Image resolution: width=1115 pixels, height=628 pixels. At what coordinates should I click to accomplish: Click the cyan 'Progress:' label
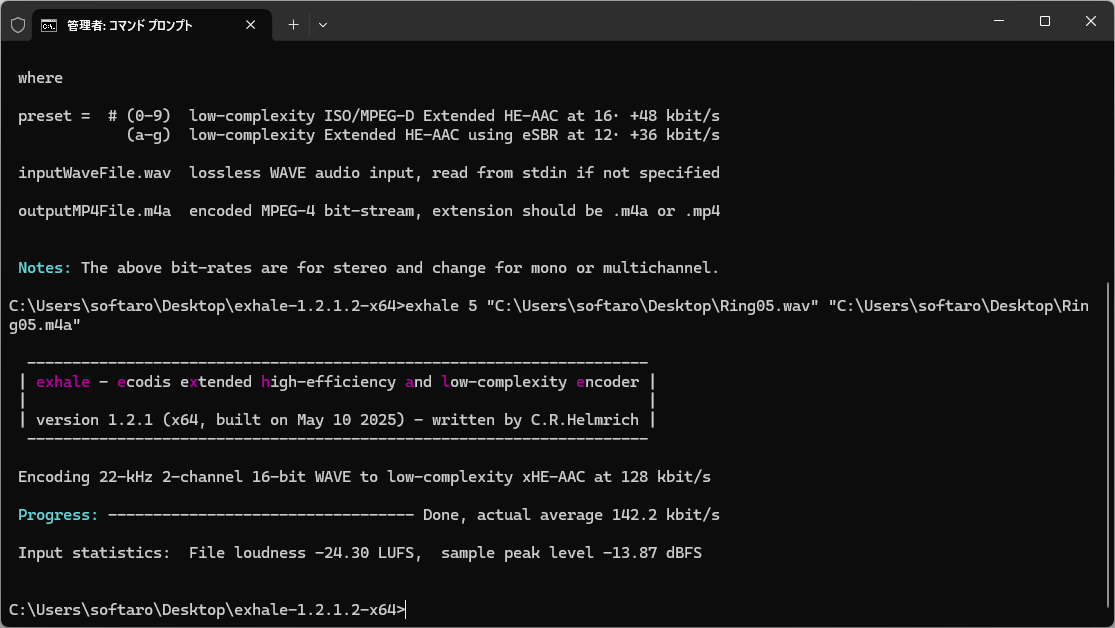[x=58, y=515]
